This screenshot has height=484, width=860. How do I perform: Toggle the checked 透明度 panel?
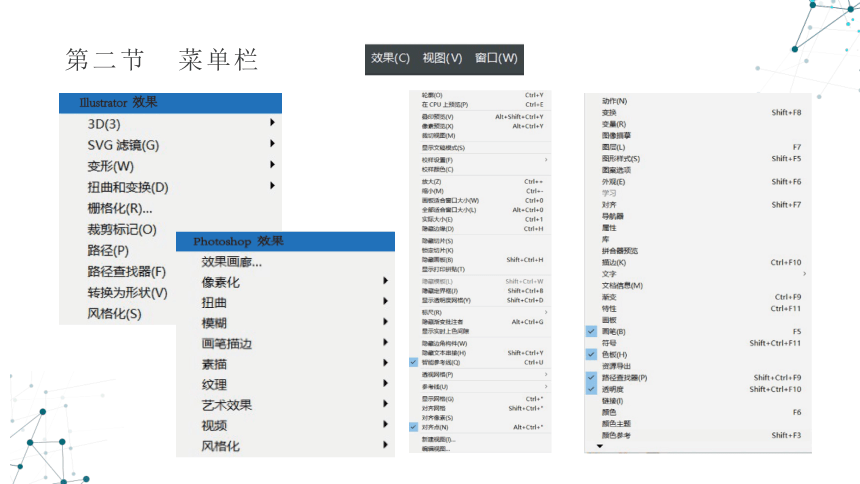[698, 389]
